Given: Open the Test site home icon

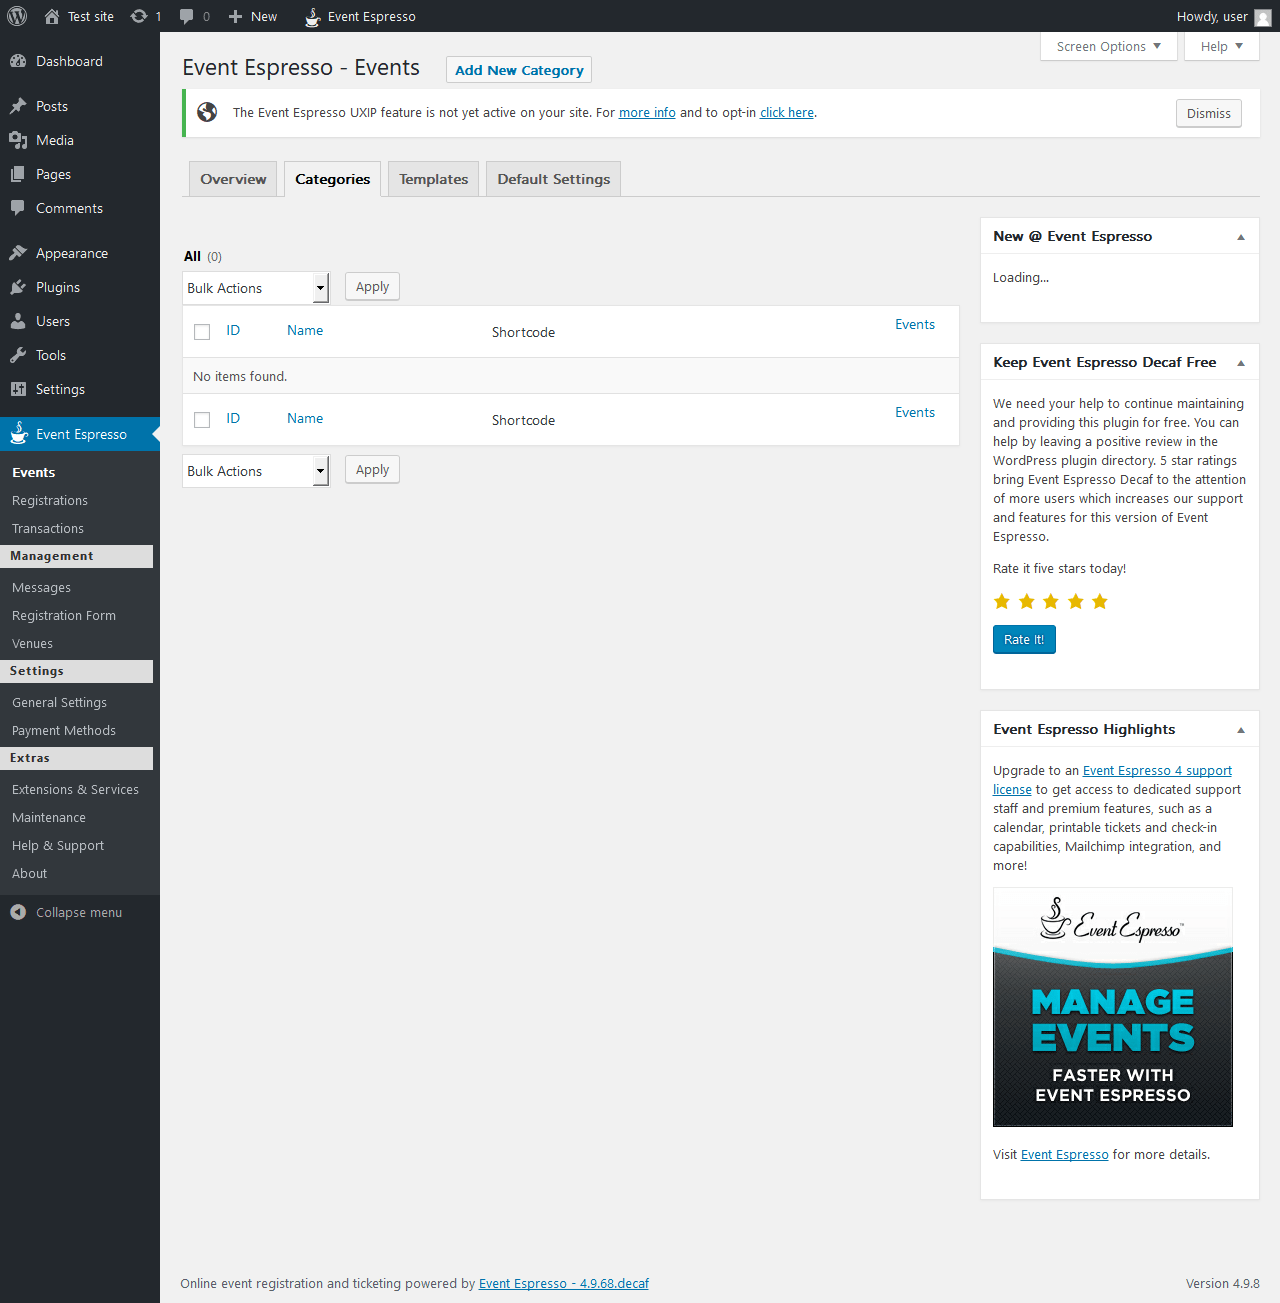Looking at the screenshot, I should point(52,16).
